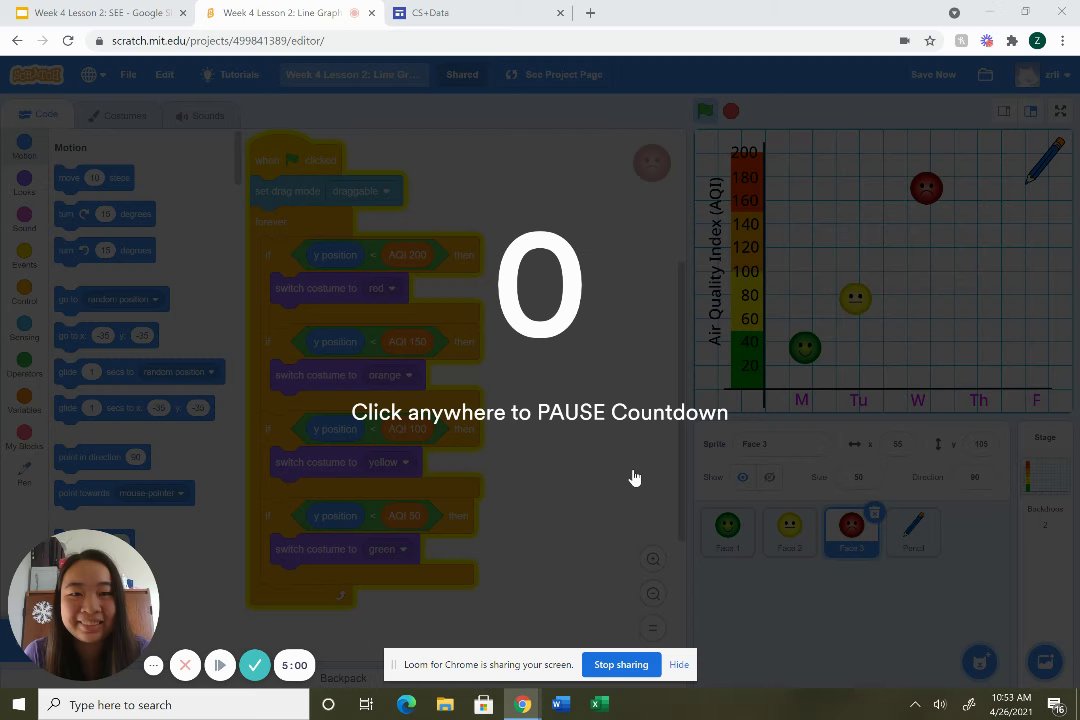This screenshot has width=1080, height=720.
Task: Hide the sprite using crossed eye icon
Action: 769,477
